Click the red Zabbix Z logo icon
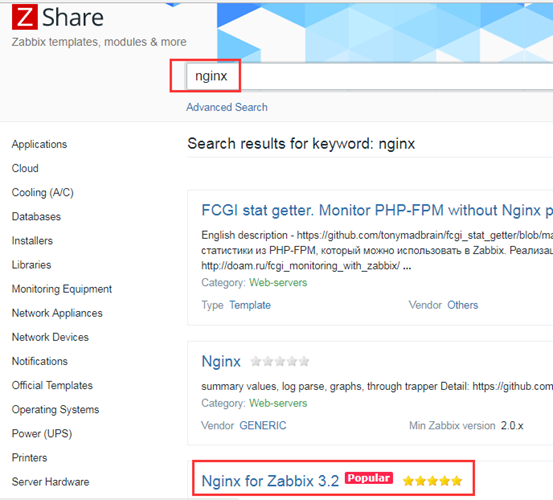 point(25,17)
